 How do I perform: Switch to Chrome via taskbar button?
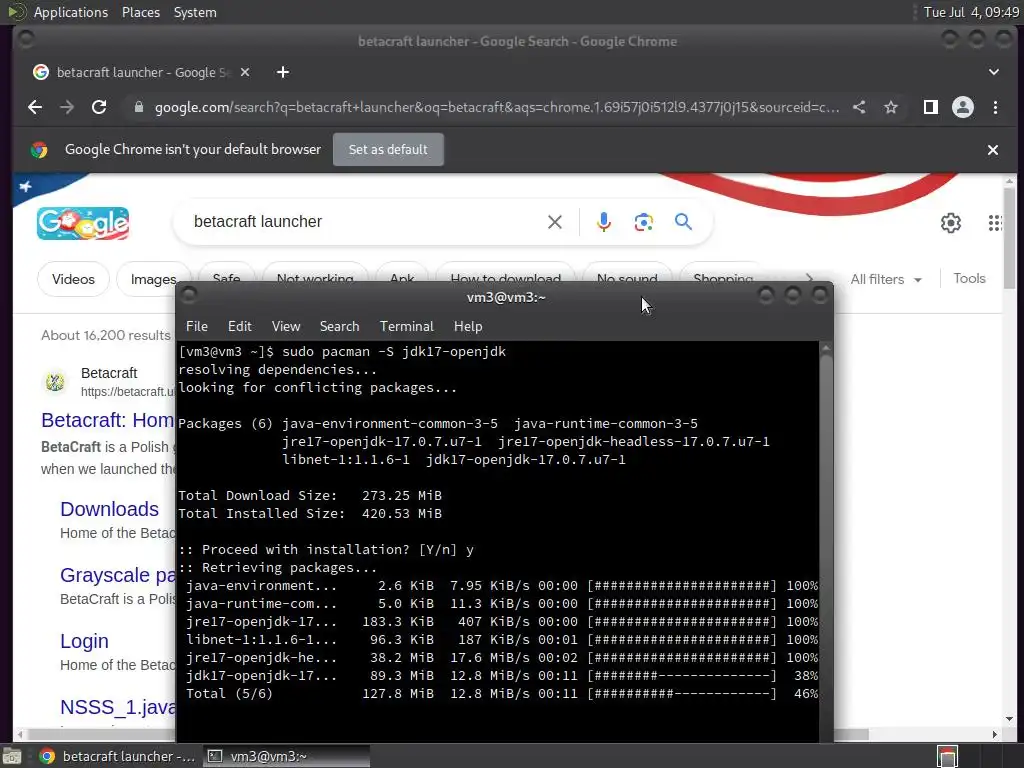click(x=118, y=756)
